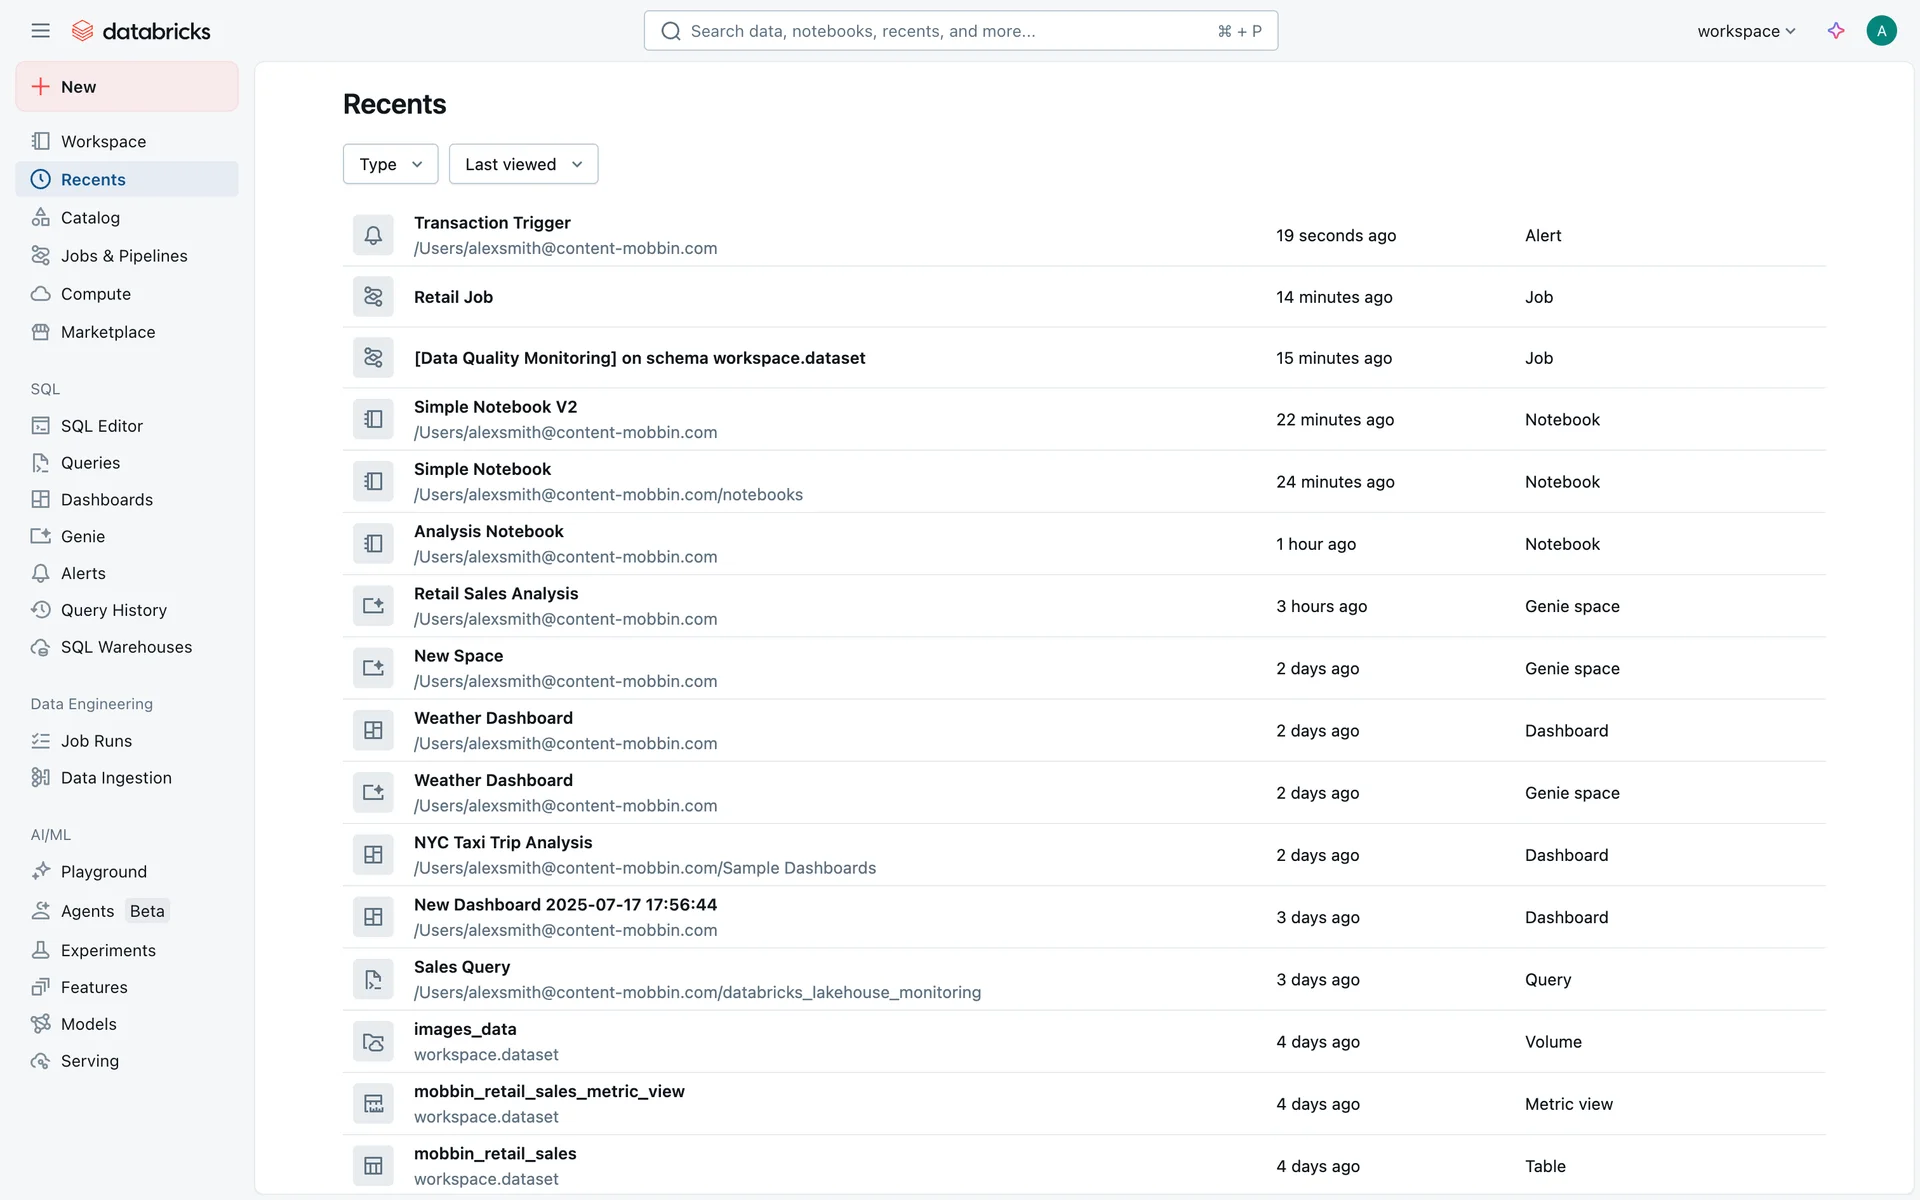Click the hamburger menu icon
The width and height of the screenshot is (1920, 1200).
click(40, 31)
